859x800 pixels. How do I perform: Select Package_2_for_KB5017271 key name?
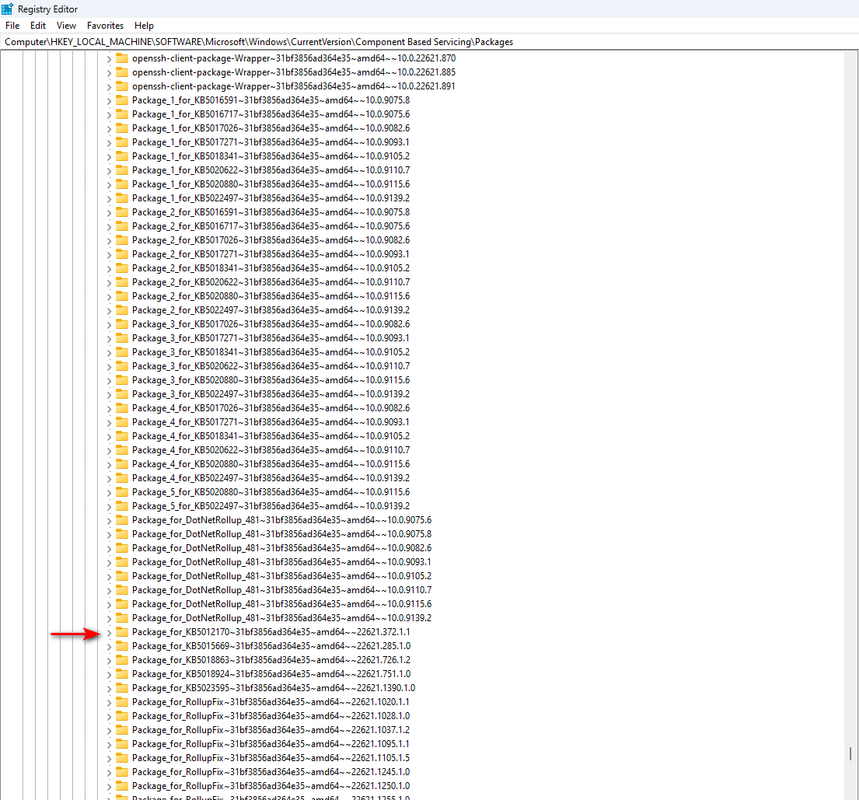(x=271, y=254)
